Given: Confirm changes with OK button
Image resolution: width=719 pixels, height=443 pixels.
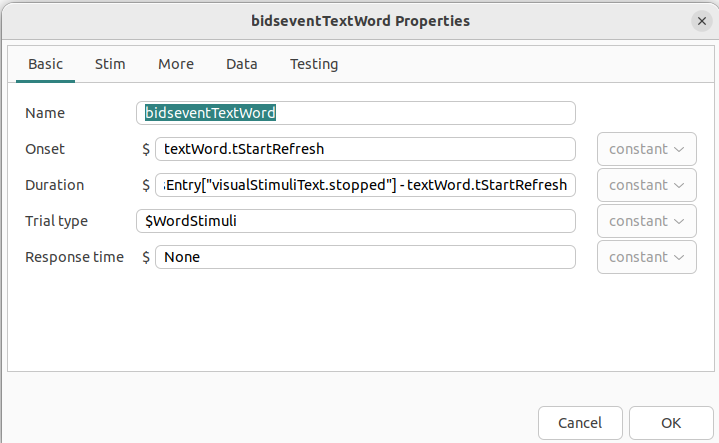Looking at the screenshot, I should pyautogui.click(x=671, y=423).
